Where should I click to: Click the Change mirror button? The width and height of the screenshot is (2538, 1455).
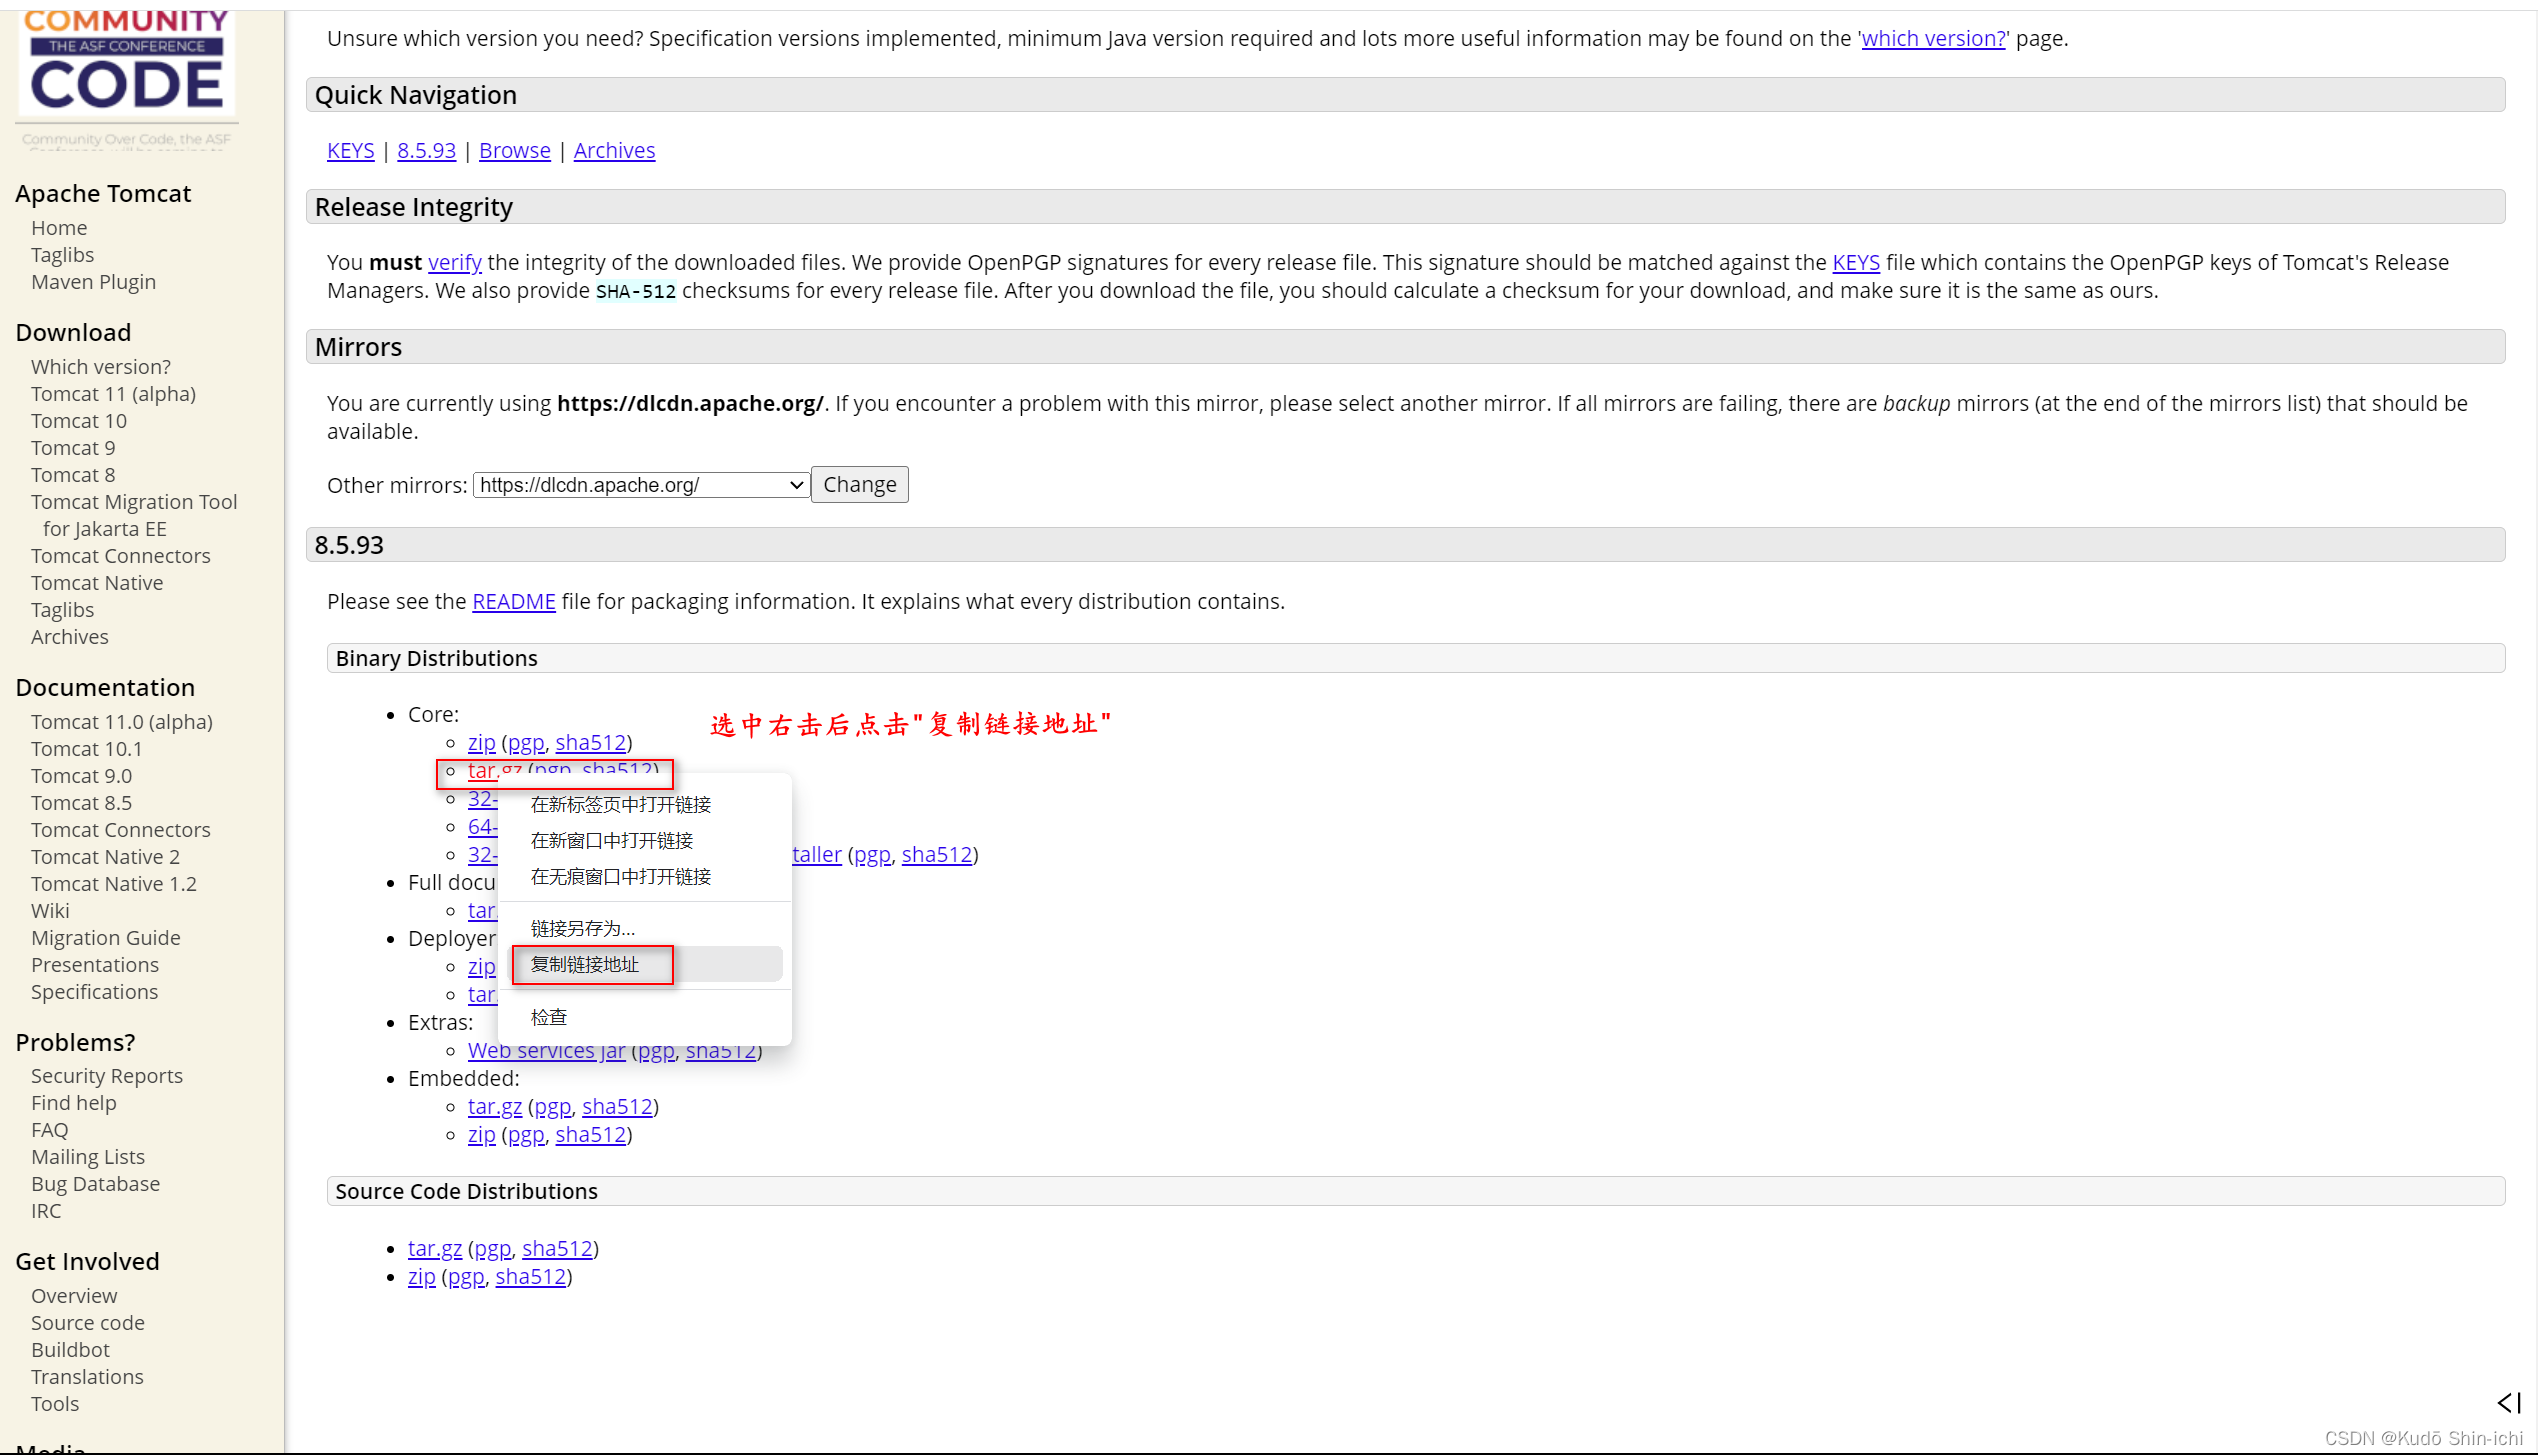tap(859, 485)
